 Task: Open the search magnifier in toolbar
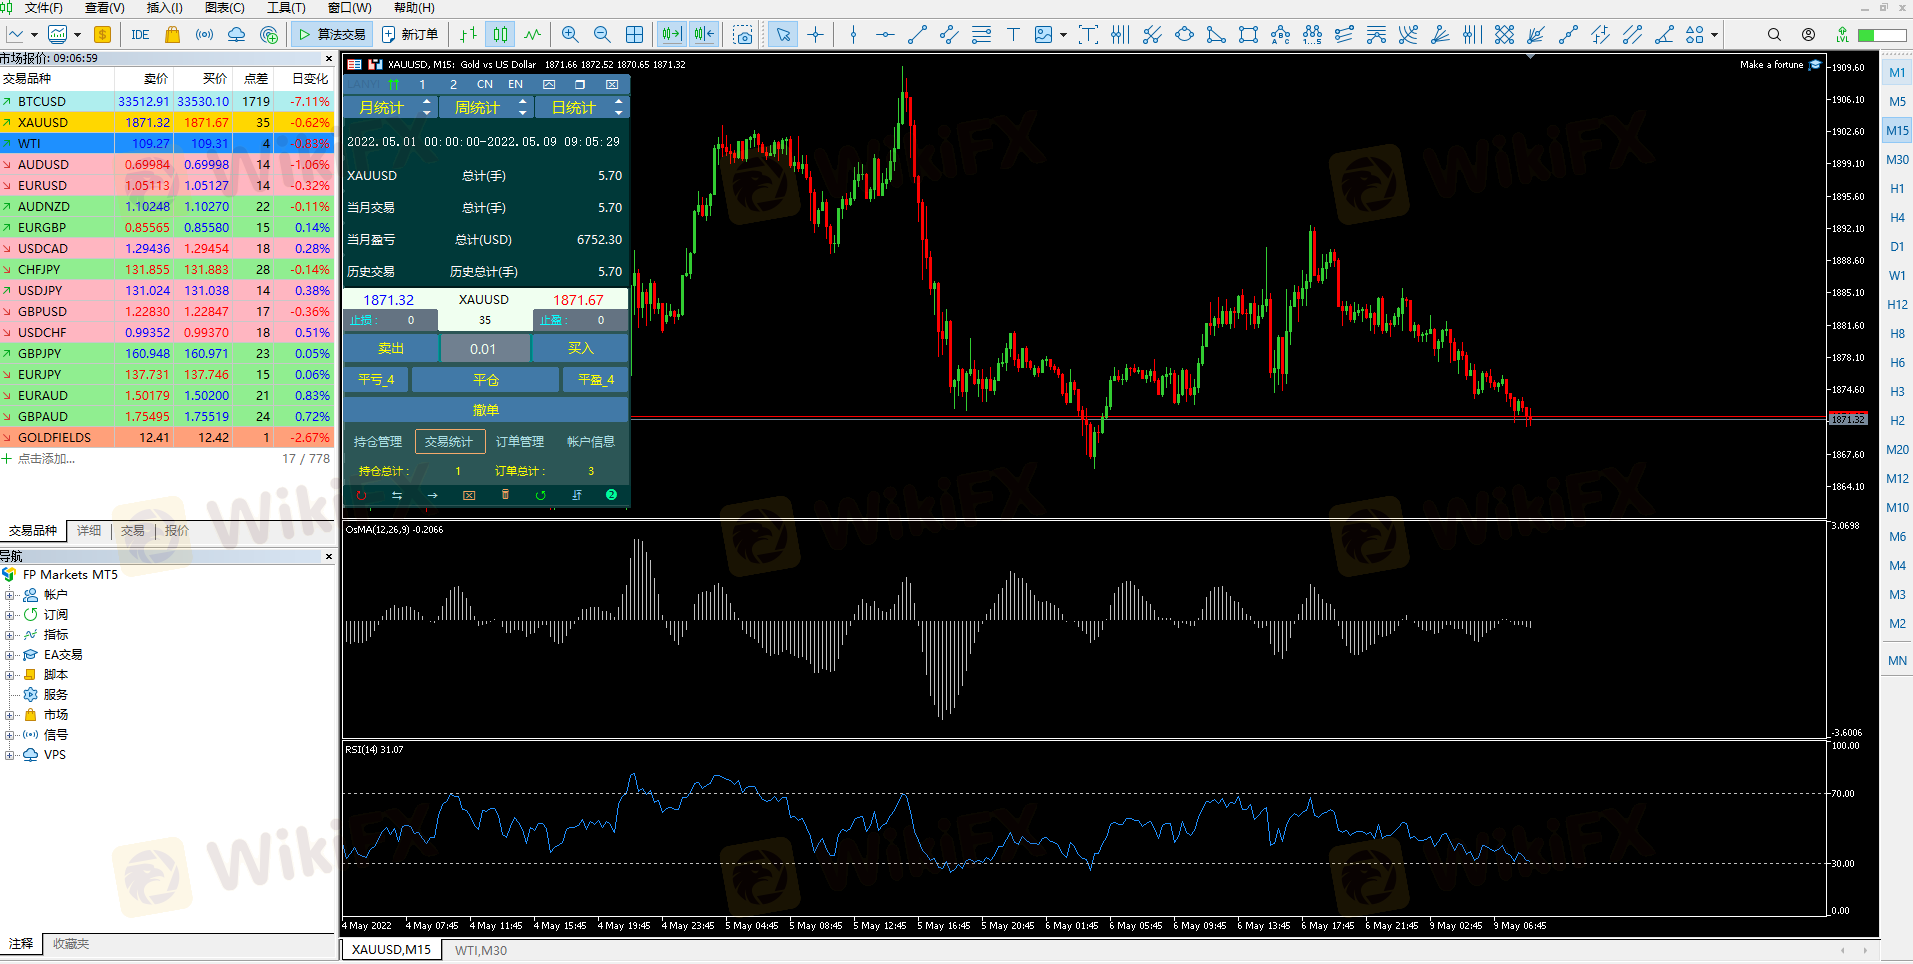[1774, 35]
